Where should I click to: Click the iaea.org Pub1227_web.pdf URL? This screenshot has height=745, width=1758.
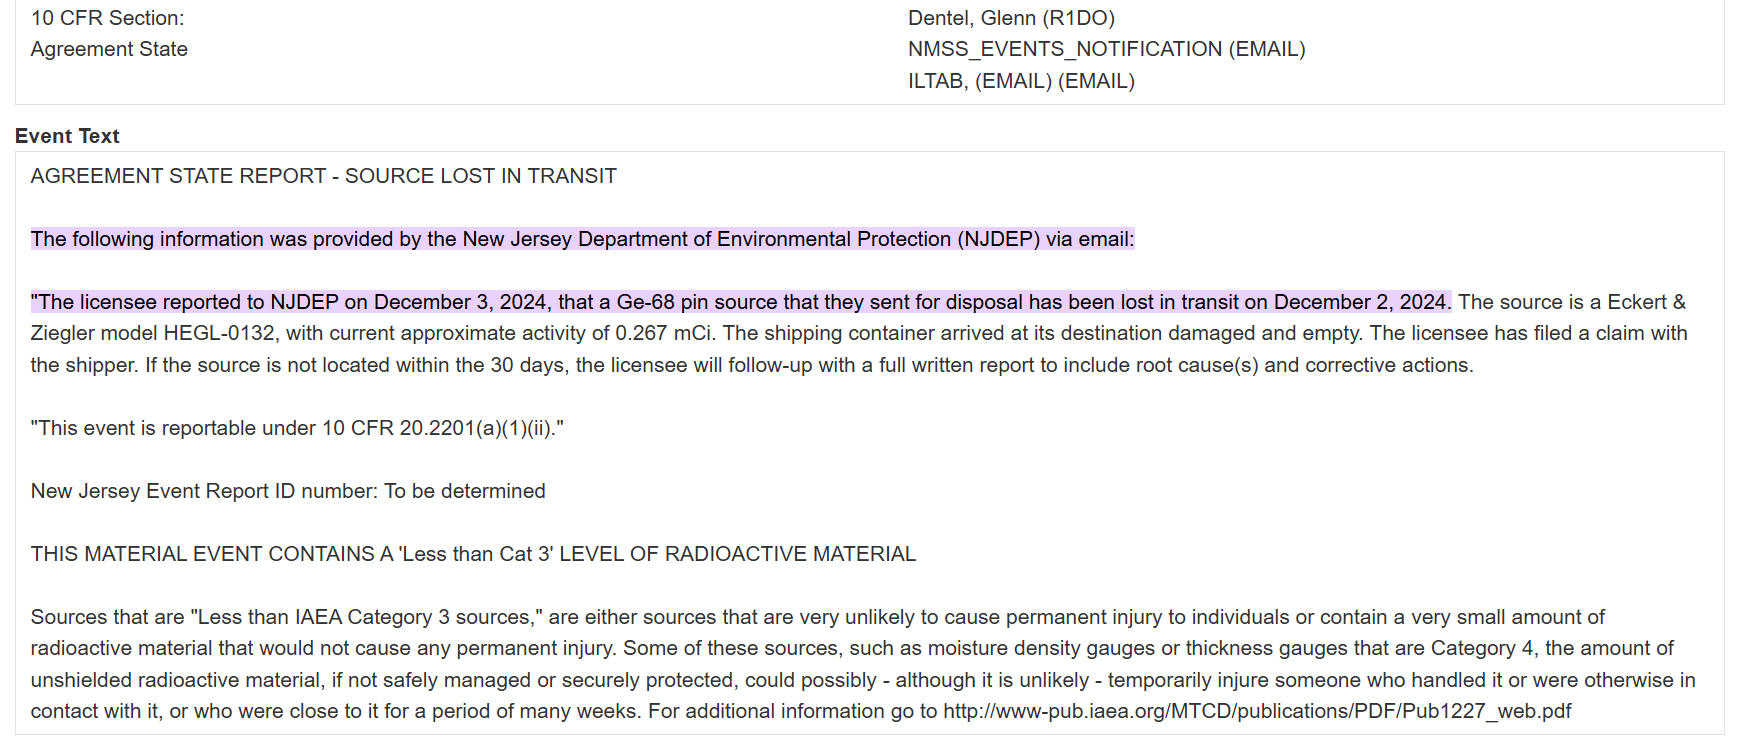(1257, 711)
